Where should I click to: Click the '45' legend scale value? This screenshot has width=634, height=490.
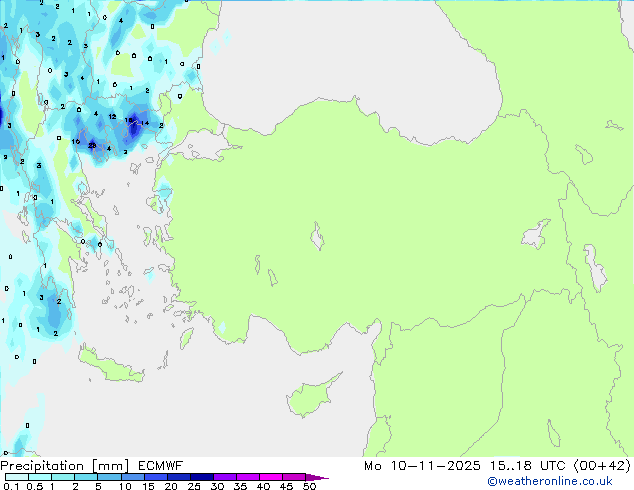click(x=286, y=486)
